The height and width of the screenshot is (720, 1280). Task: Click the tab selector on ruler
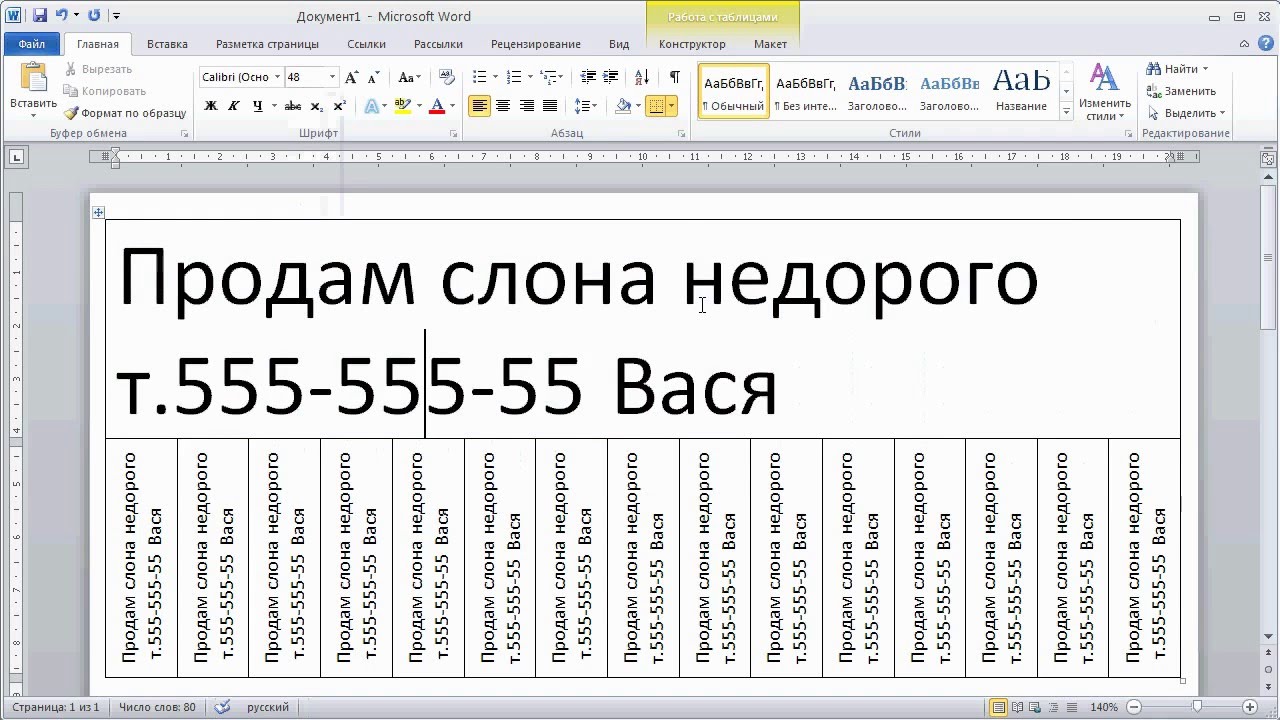[x=16, y=156]
